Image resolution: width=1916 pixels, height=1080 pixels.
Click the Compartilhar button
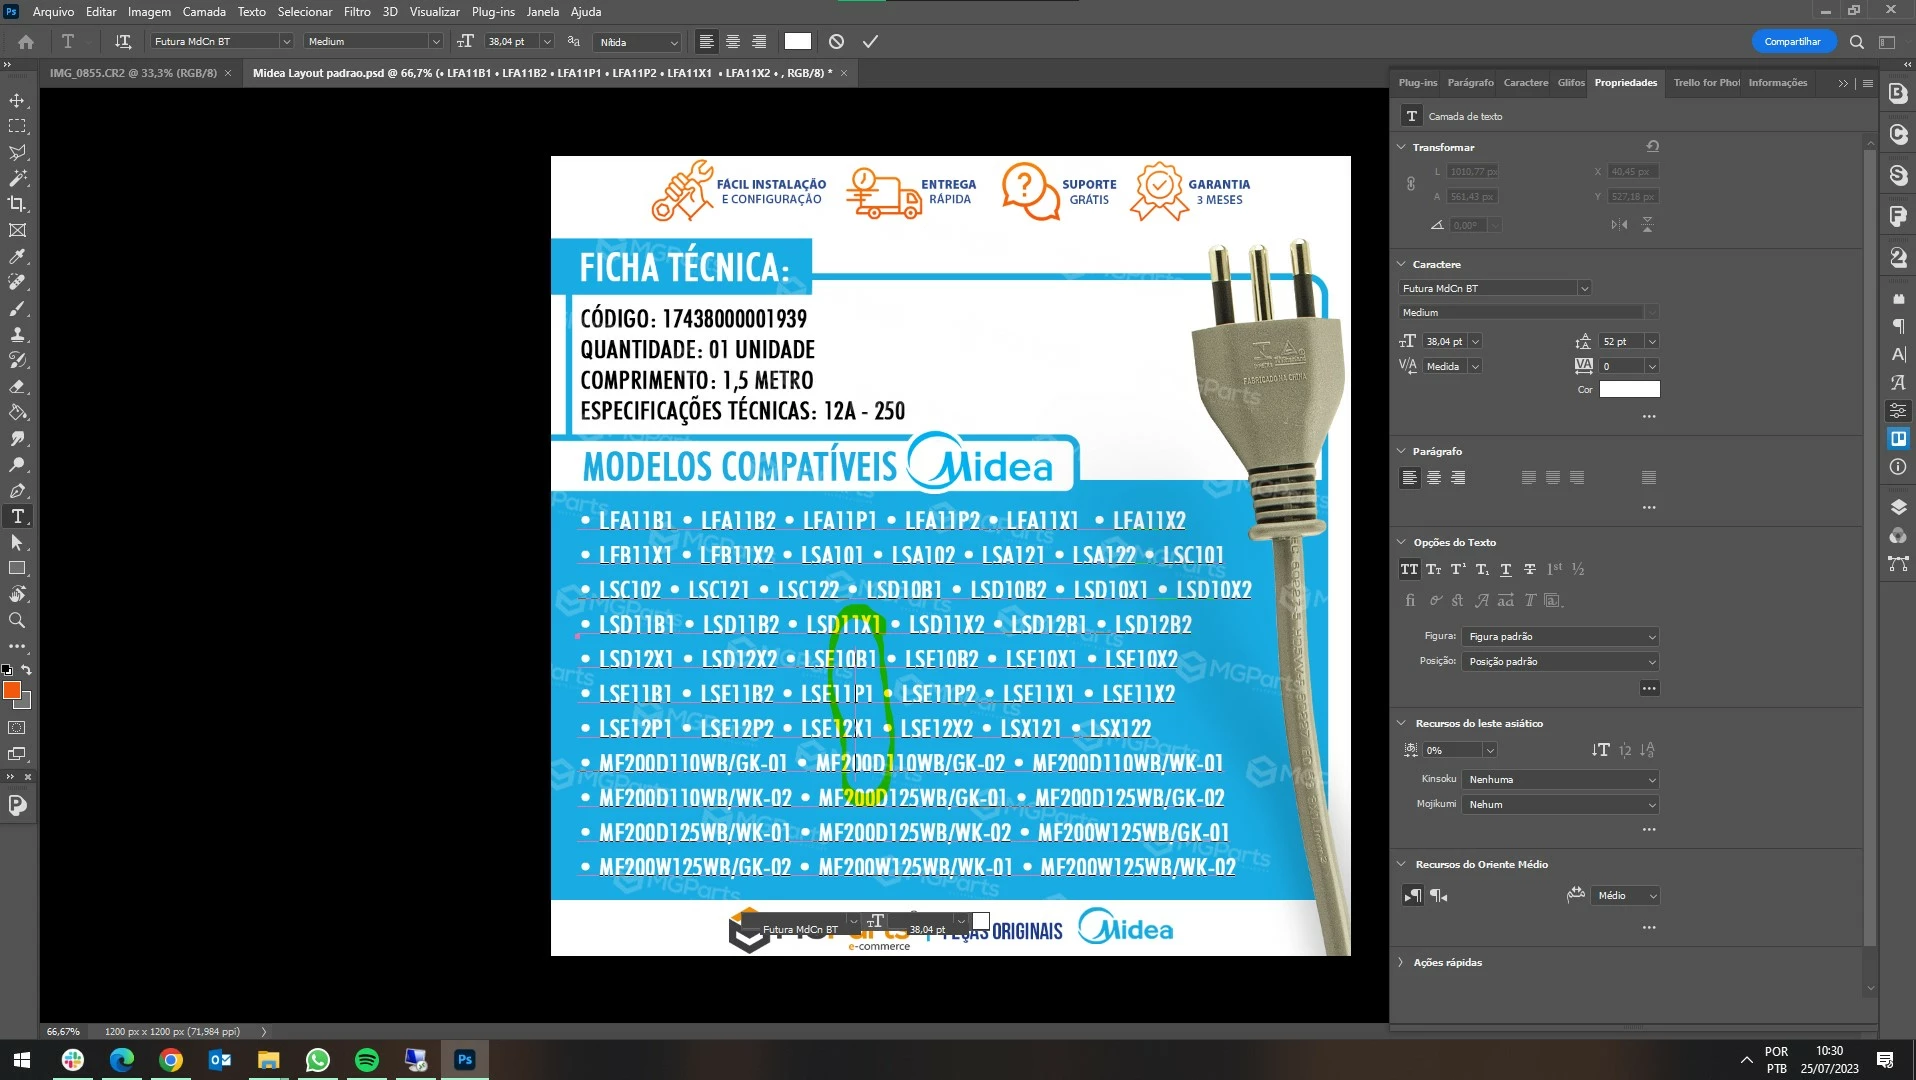point(1793,42)
